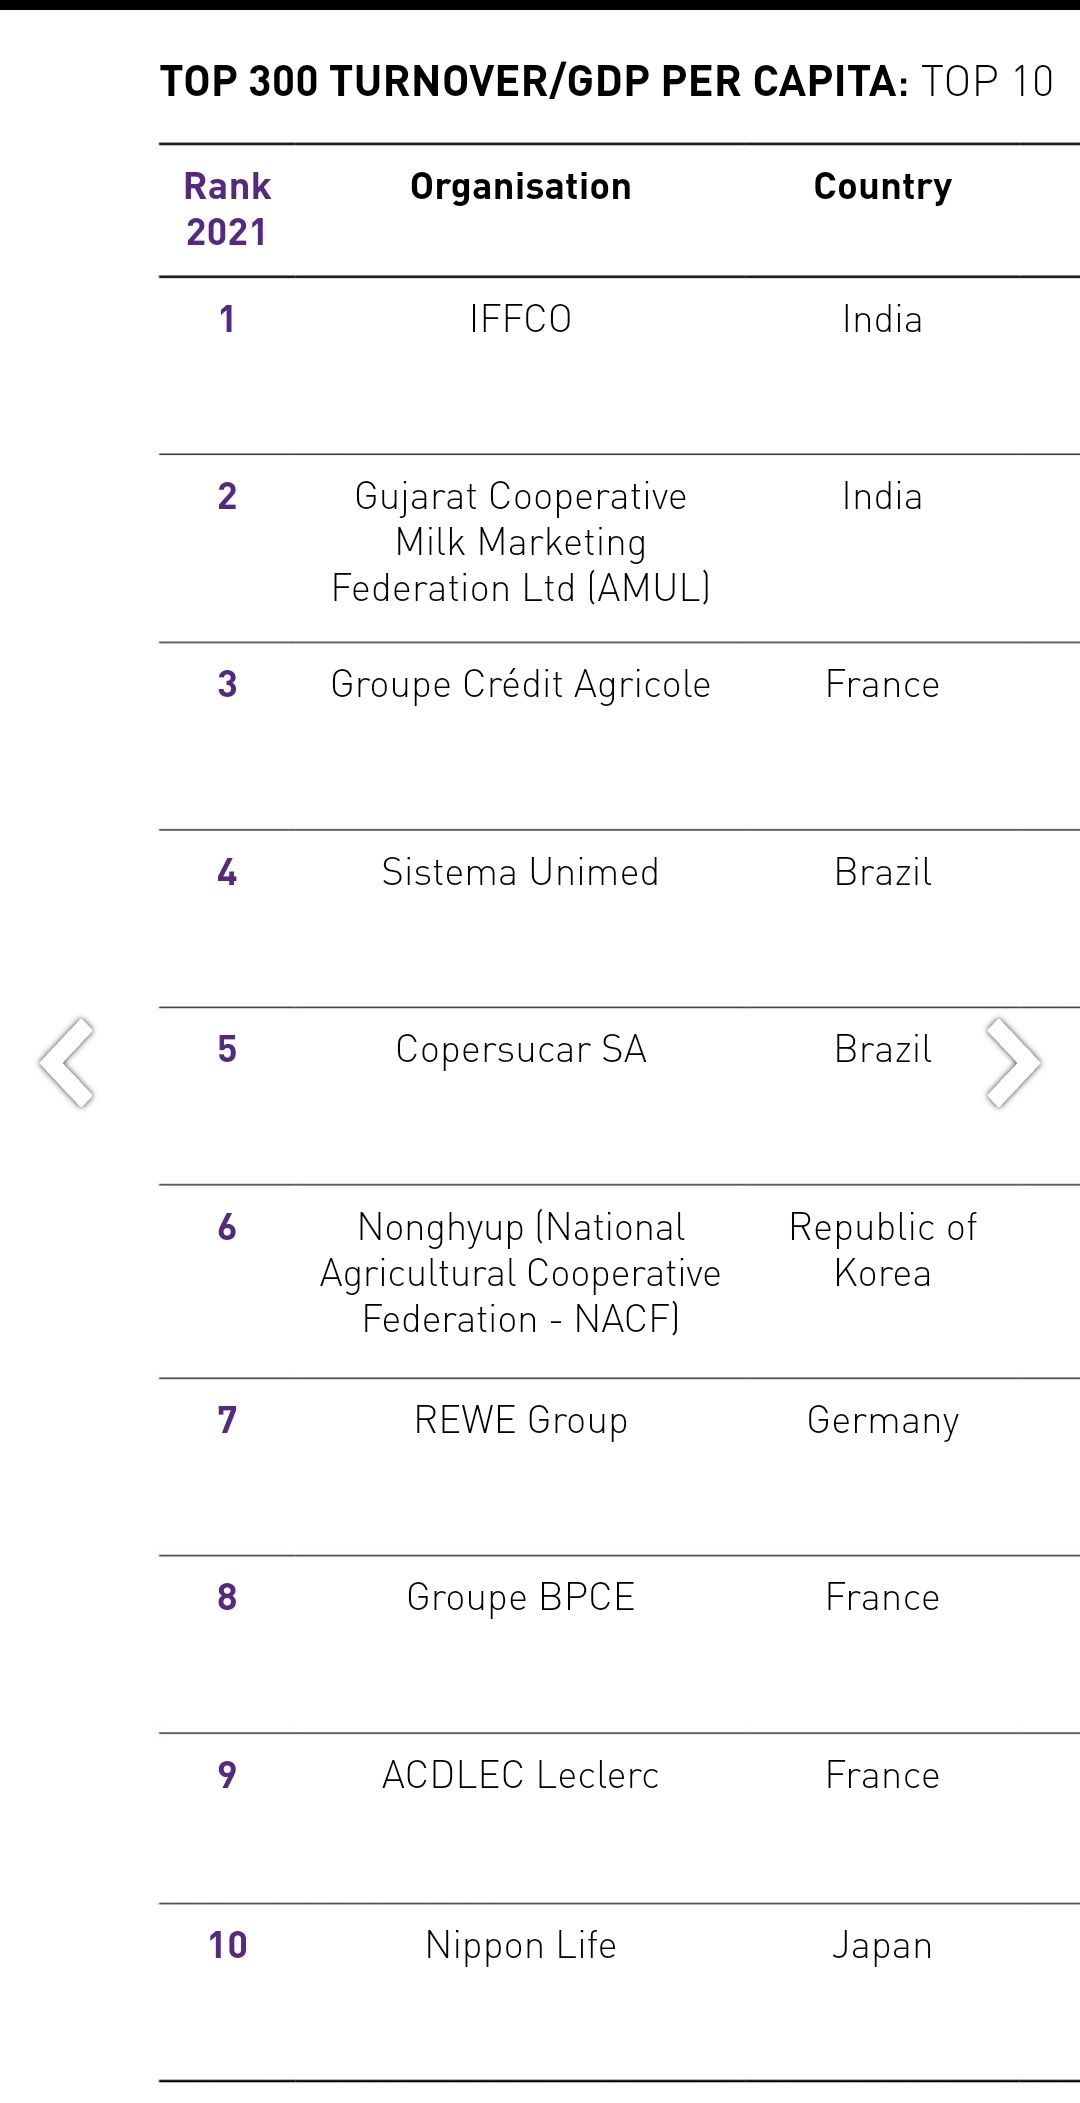Select Copersucar SA in the table

point(520,1050)
